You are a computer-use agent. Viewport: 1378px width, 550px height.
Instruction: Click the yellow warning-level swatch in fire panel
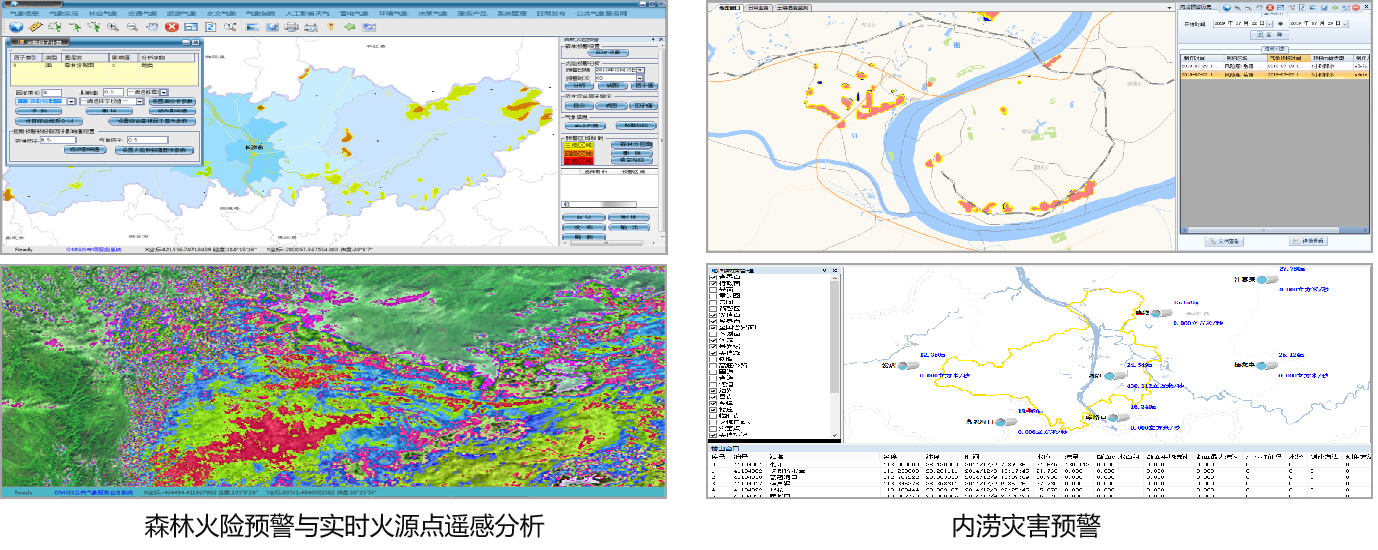coord(579,145)
